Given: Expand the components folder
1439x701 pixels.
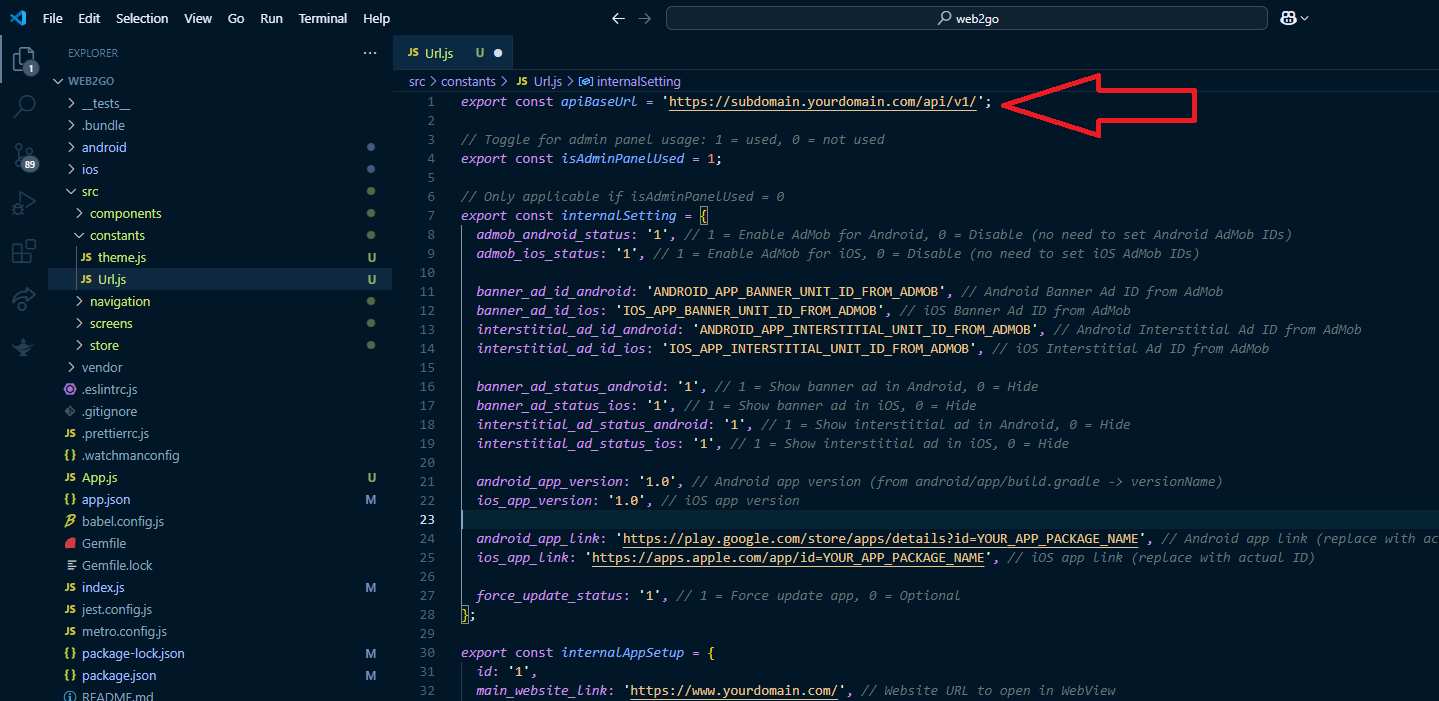Looking at the screenshot, I should pos(125,213).
